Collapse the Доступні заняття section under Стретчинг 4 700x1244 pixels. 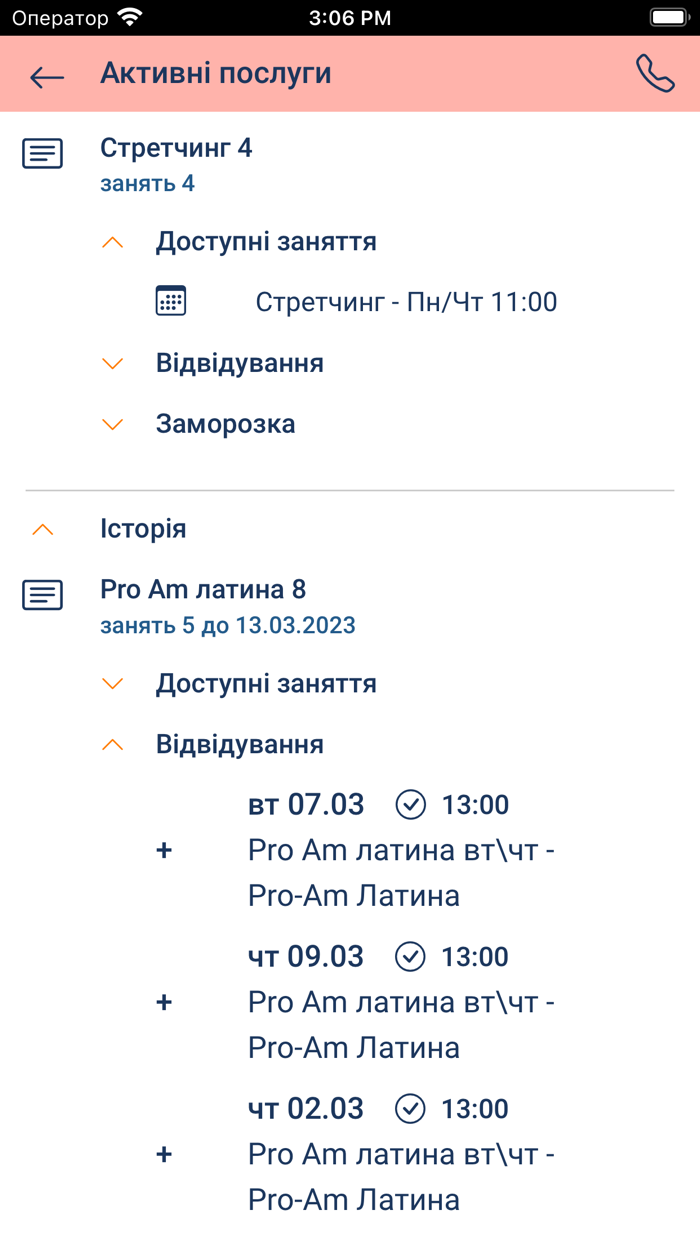pos(112,241)
